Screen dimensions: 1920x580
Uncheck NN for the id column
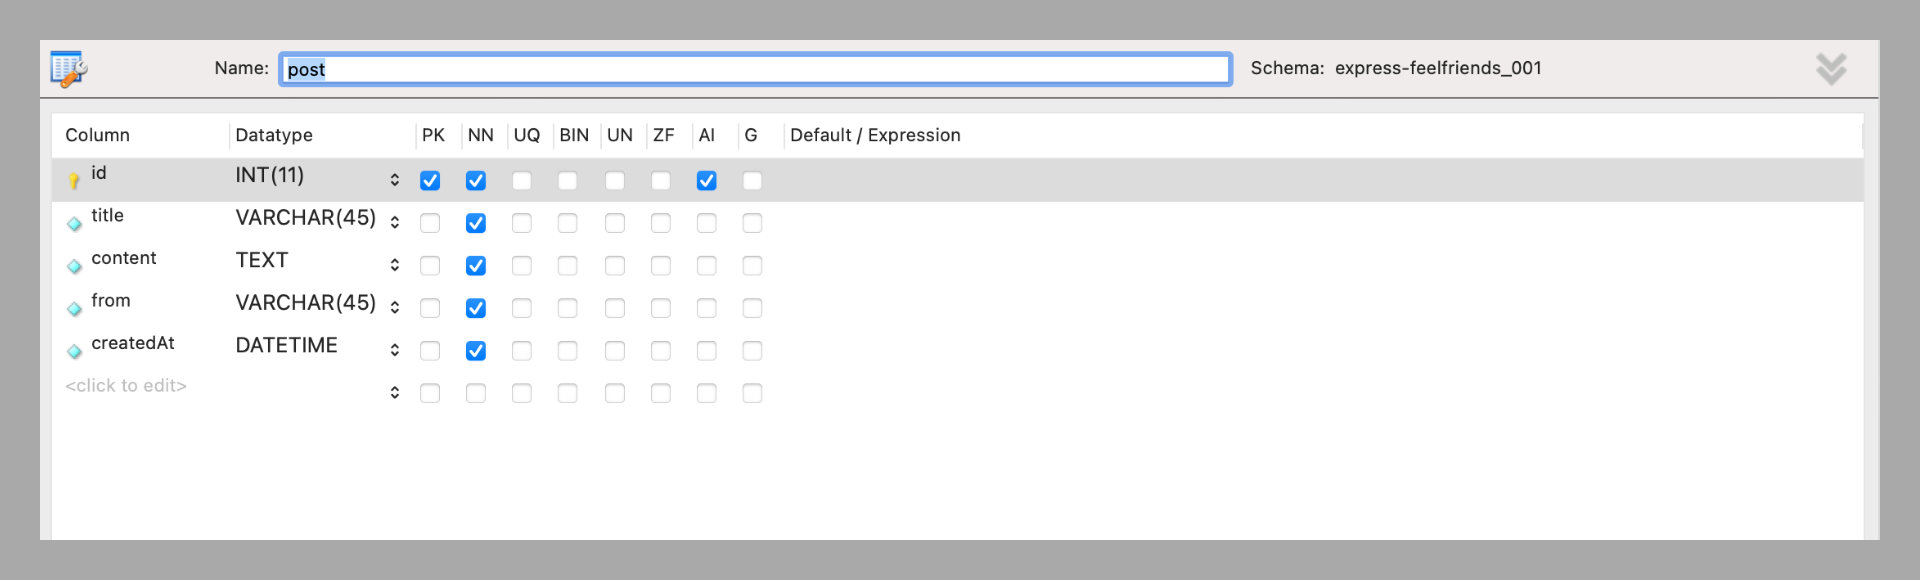pyautogui.click(x=476, y=181)
